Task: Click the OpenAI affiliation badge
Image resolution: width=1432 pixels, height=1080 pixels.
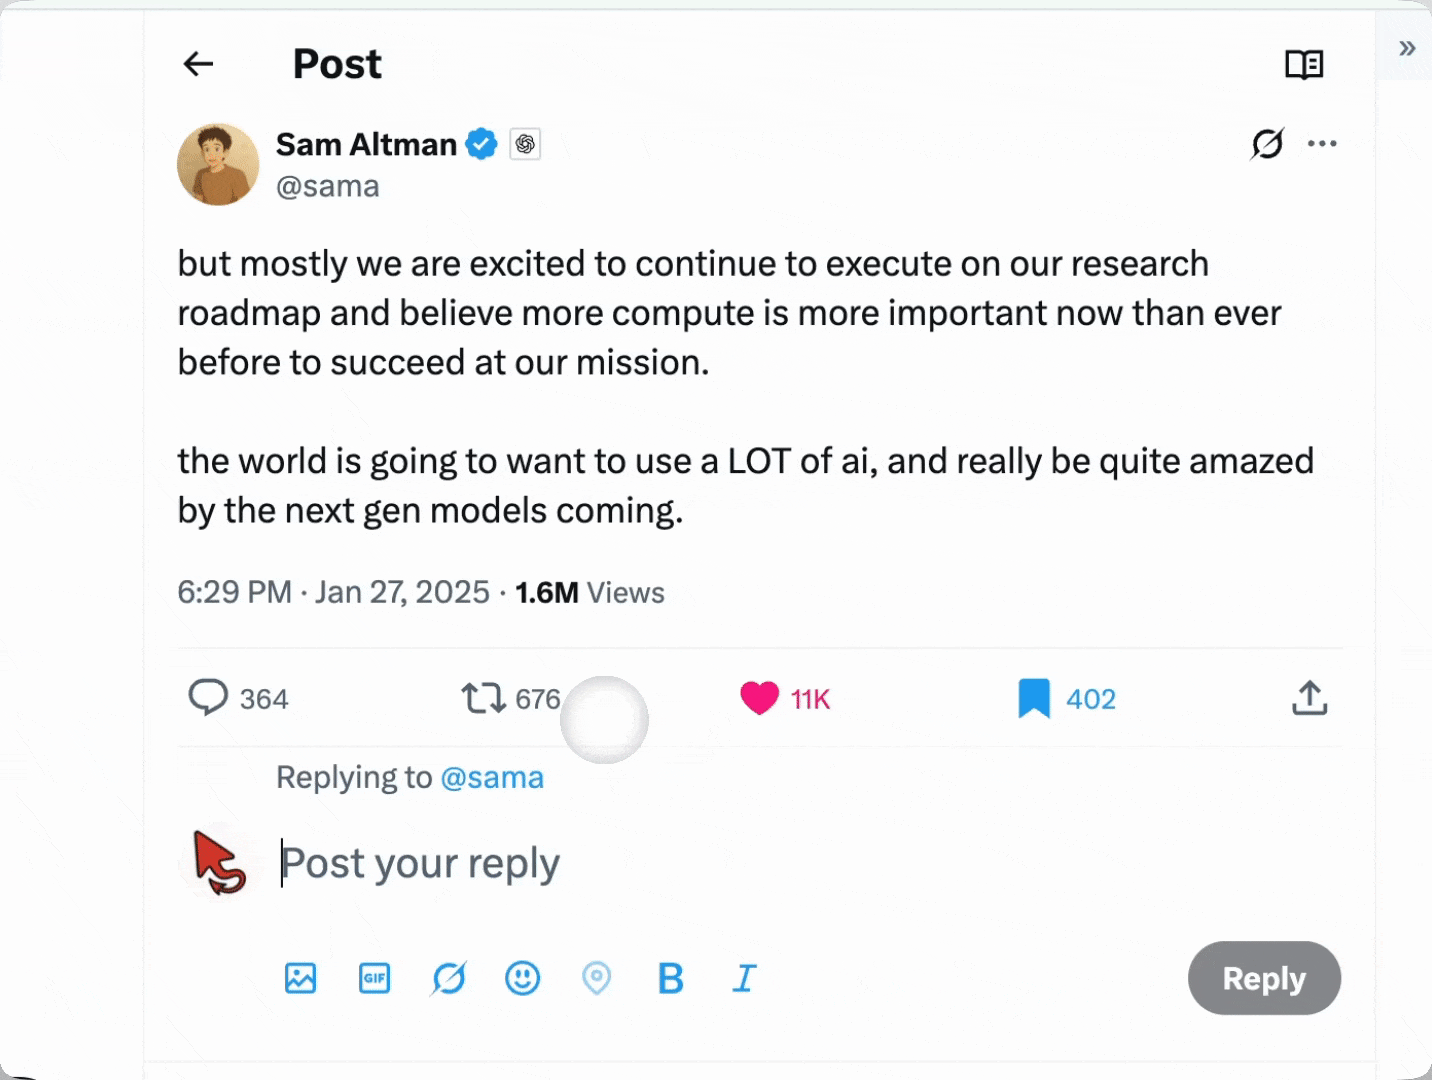Action: pyautogui.click(x=525, y=143)
